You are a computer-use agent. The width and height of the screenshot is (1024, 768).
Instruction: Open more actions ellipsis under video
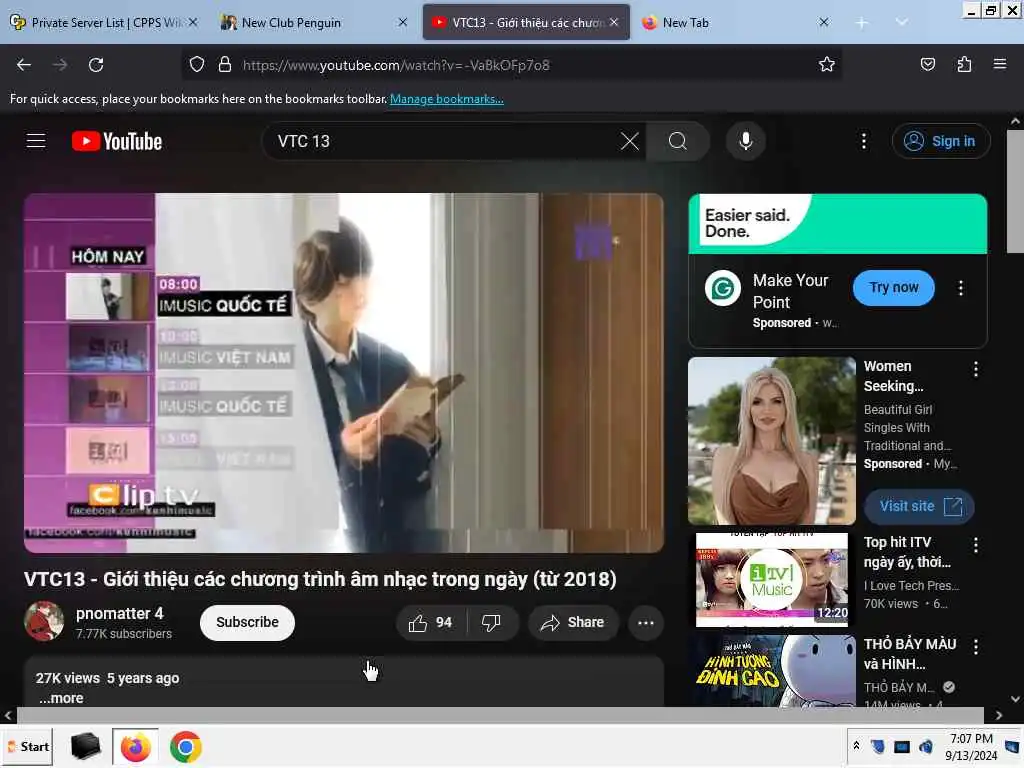coord(645,622)
